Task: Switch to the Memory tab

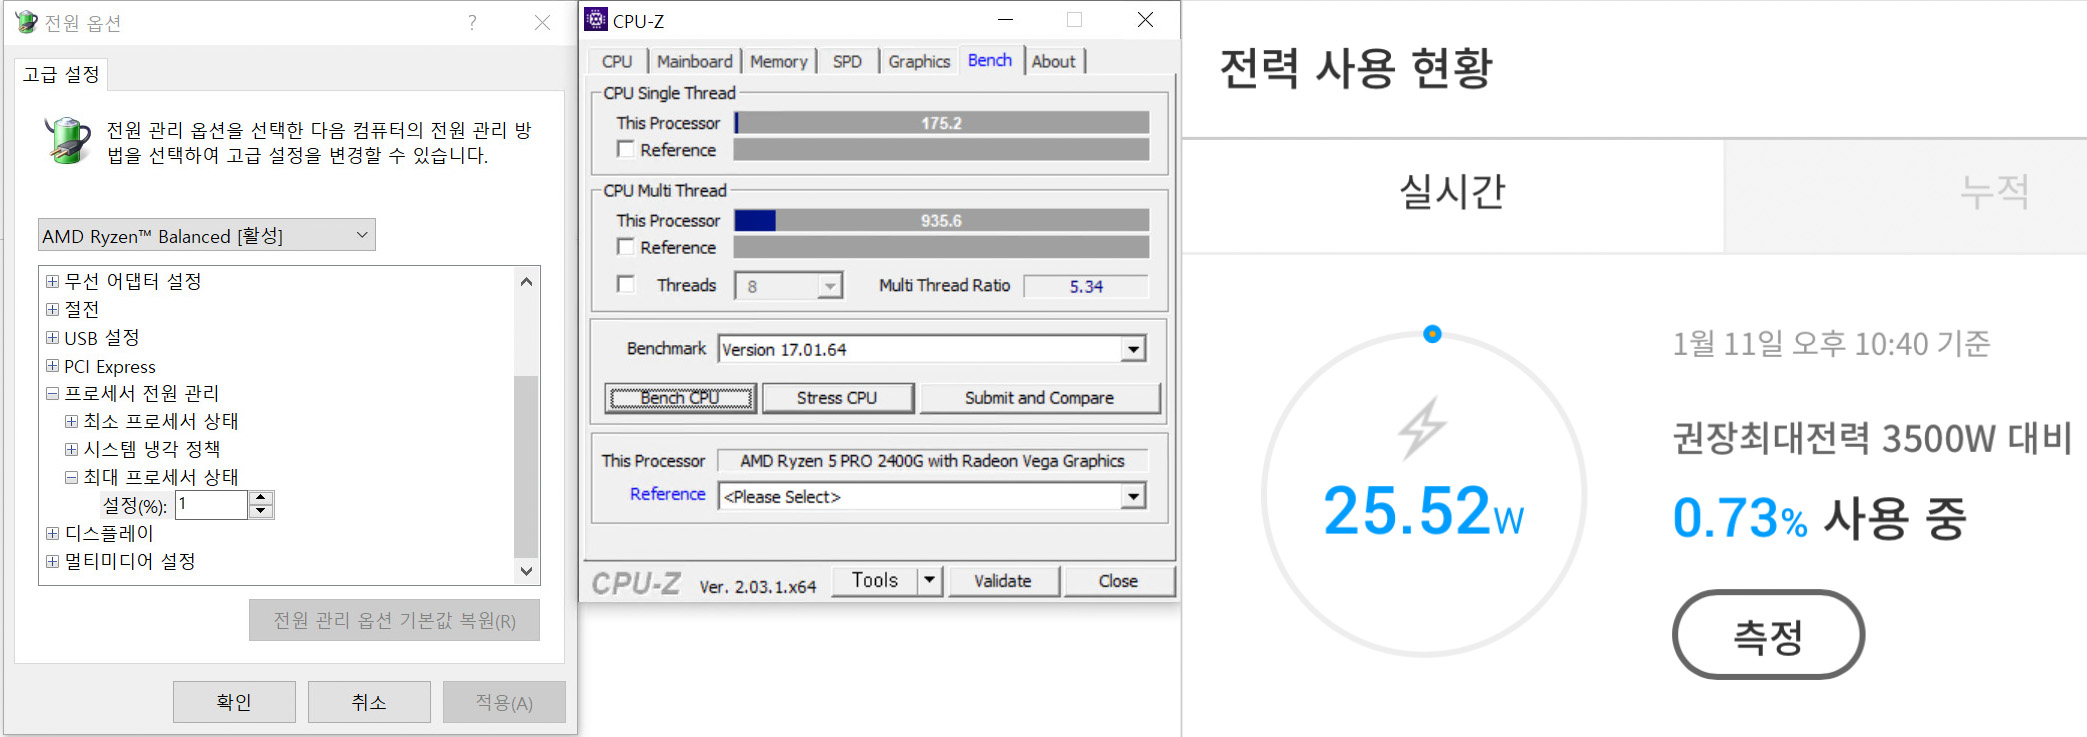Action: (x=778, y=61)
